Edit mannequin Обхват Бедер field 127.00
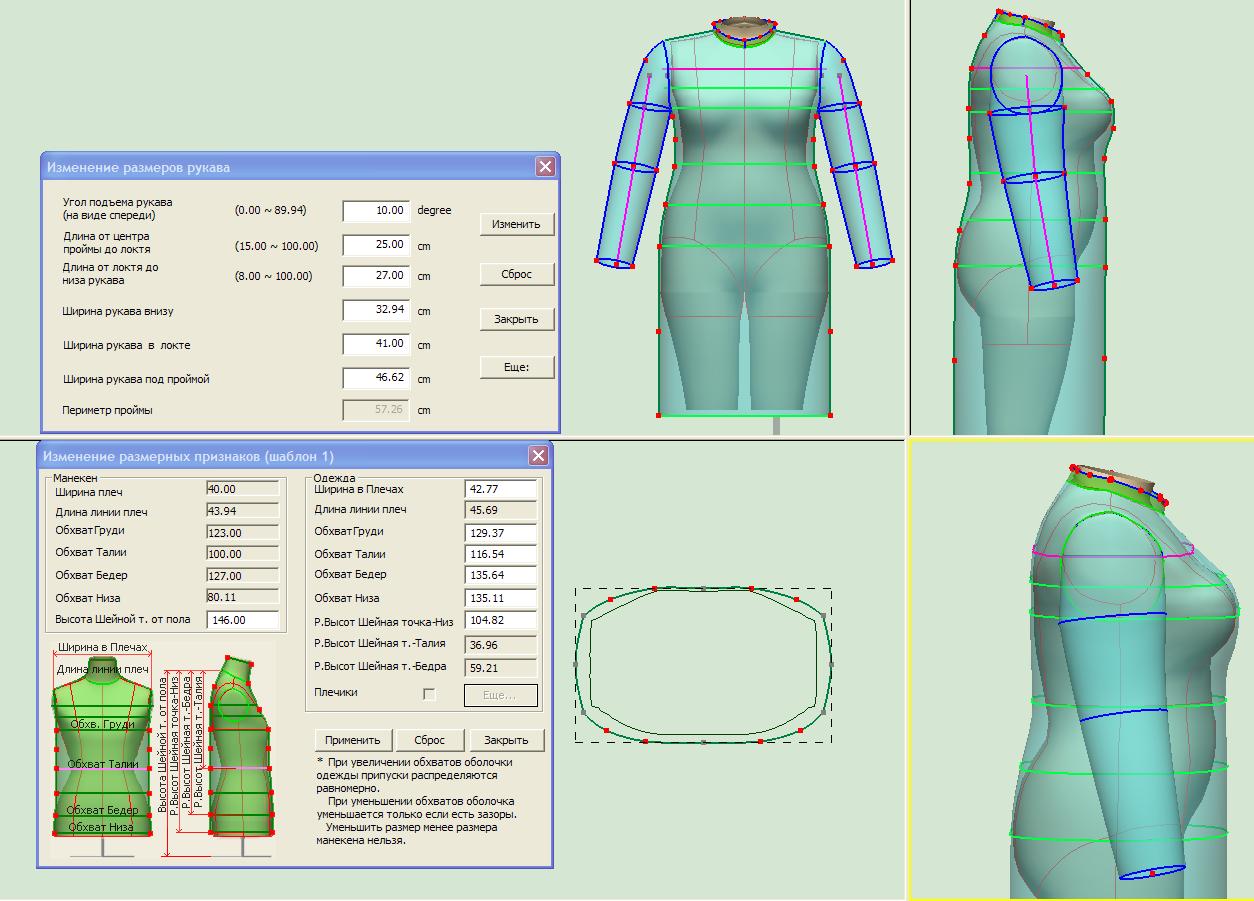1254x901 pixels. pos(242,576)
